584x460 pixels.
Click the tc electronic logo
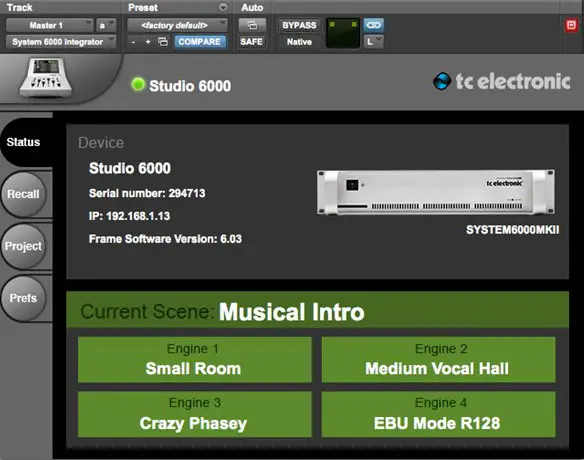(x=501, y=81)
